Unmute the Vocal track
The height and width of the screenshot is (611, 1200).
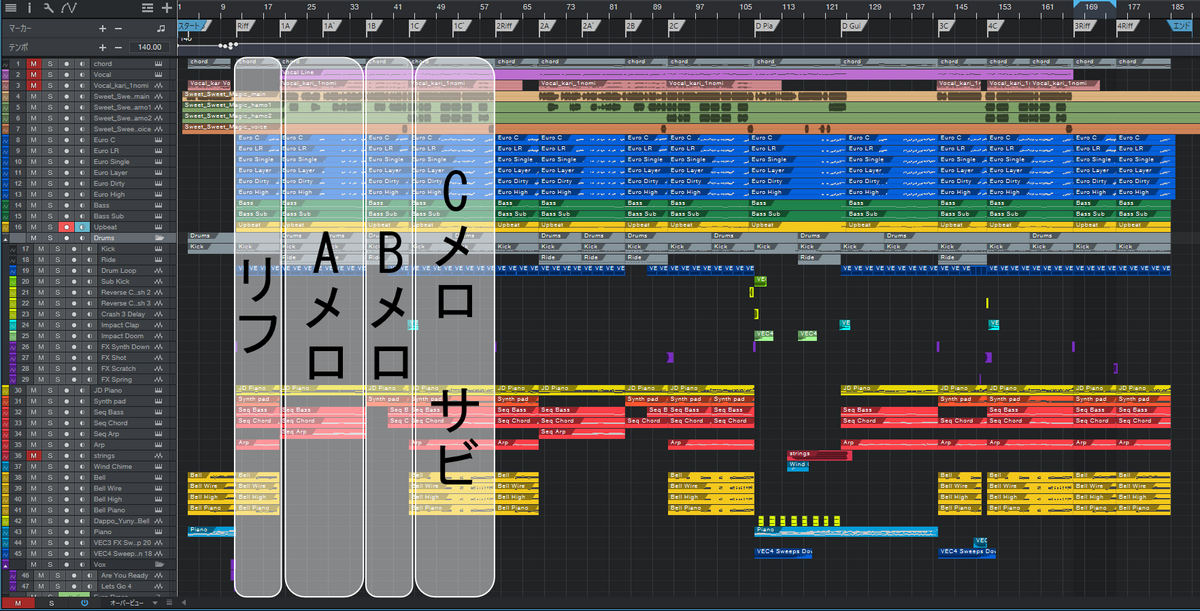click(32, 74)
